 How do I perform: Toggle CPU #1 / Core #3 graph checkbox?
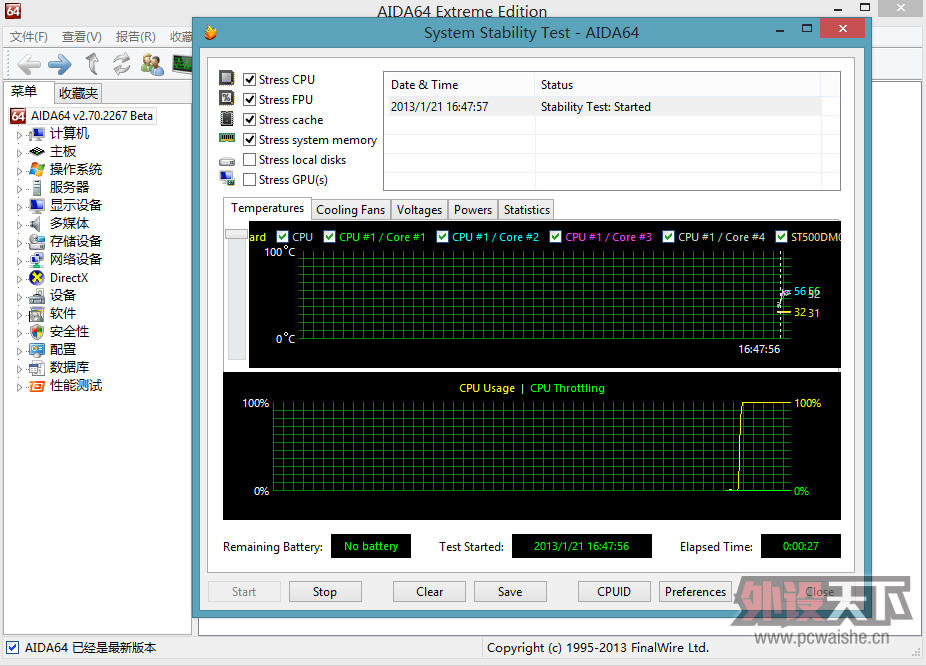[x=555, y=237]
